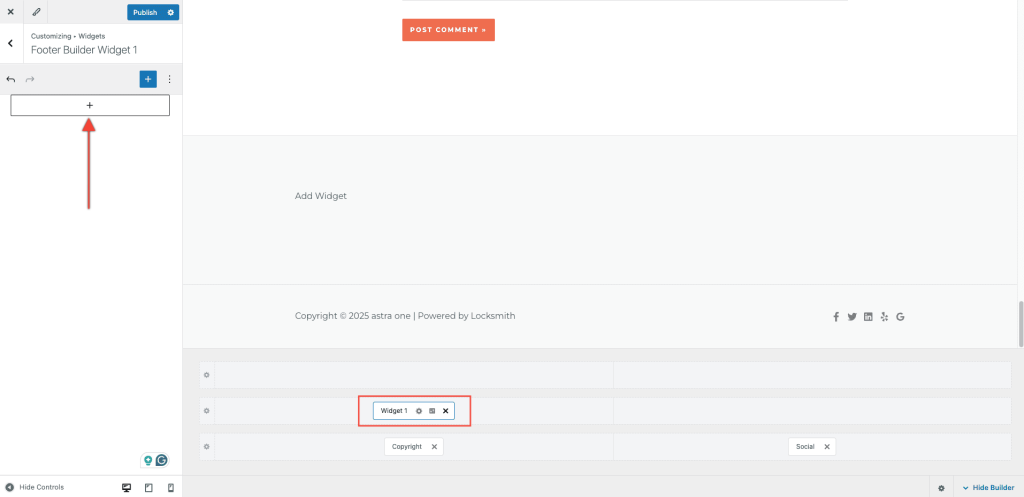This screenshot has height=497, width=1024.
Task: Select the Widget 1 builder item
Action: tap(394, 411)
